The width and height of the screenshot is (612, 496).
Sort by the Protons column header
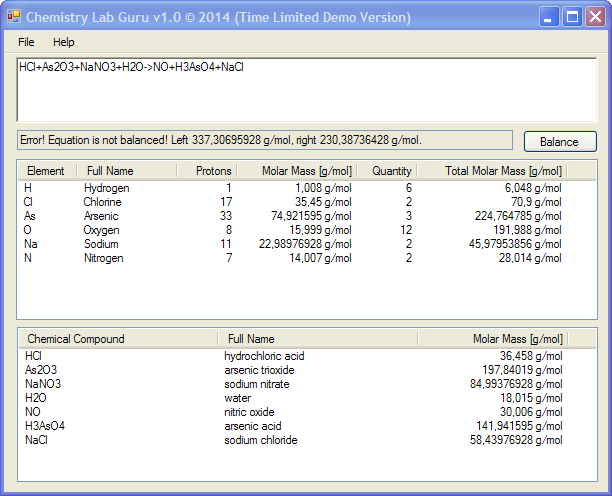213,171
